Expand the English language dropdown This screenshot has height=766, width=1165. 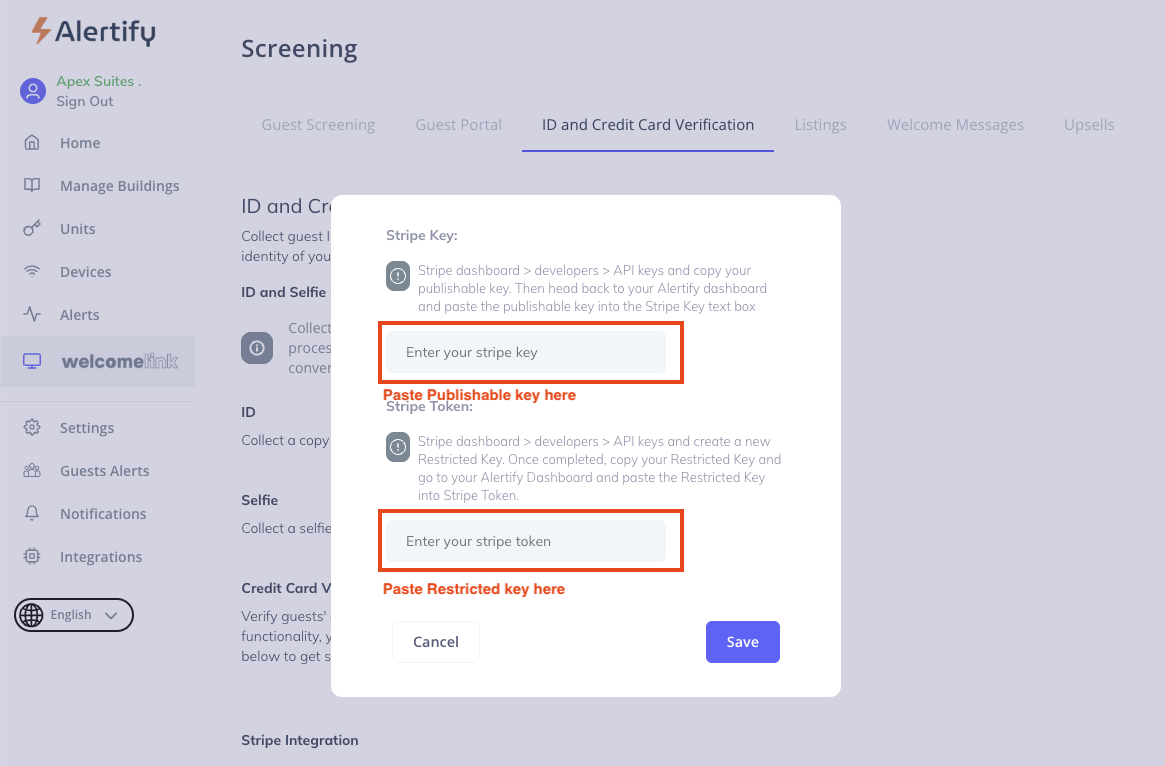coord(74,615)
